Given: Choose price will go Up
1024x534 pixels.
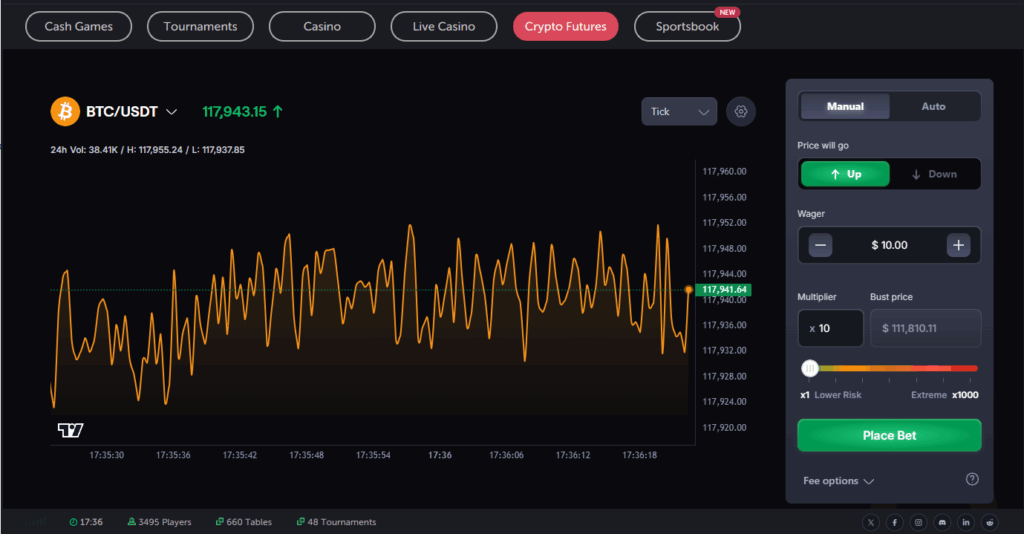Looking at the screenshot, I should pos(845,174).
